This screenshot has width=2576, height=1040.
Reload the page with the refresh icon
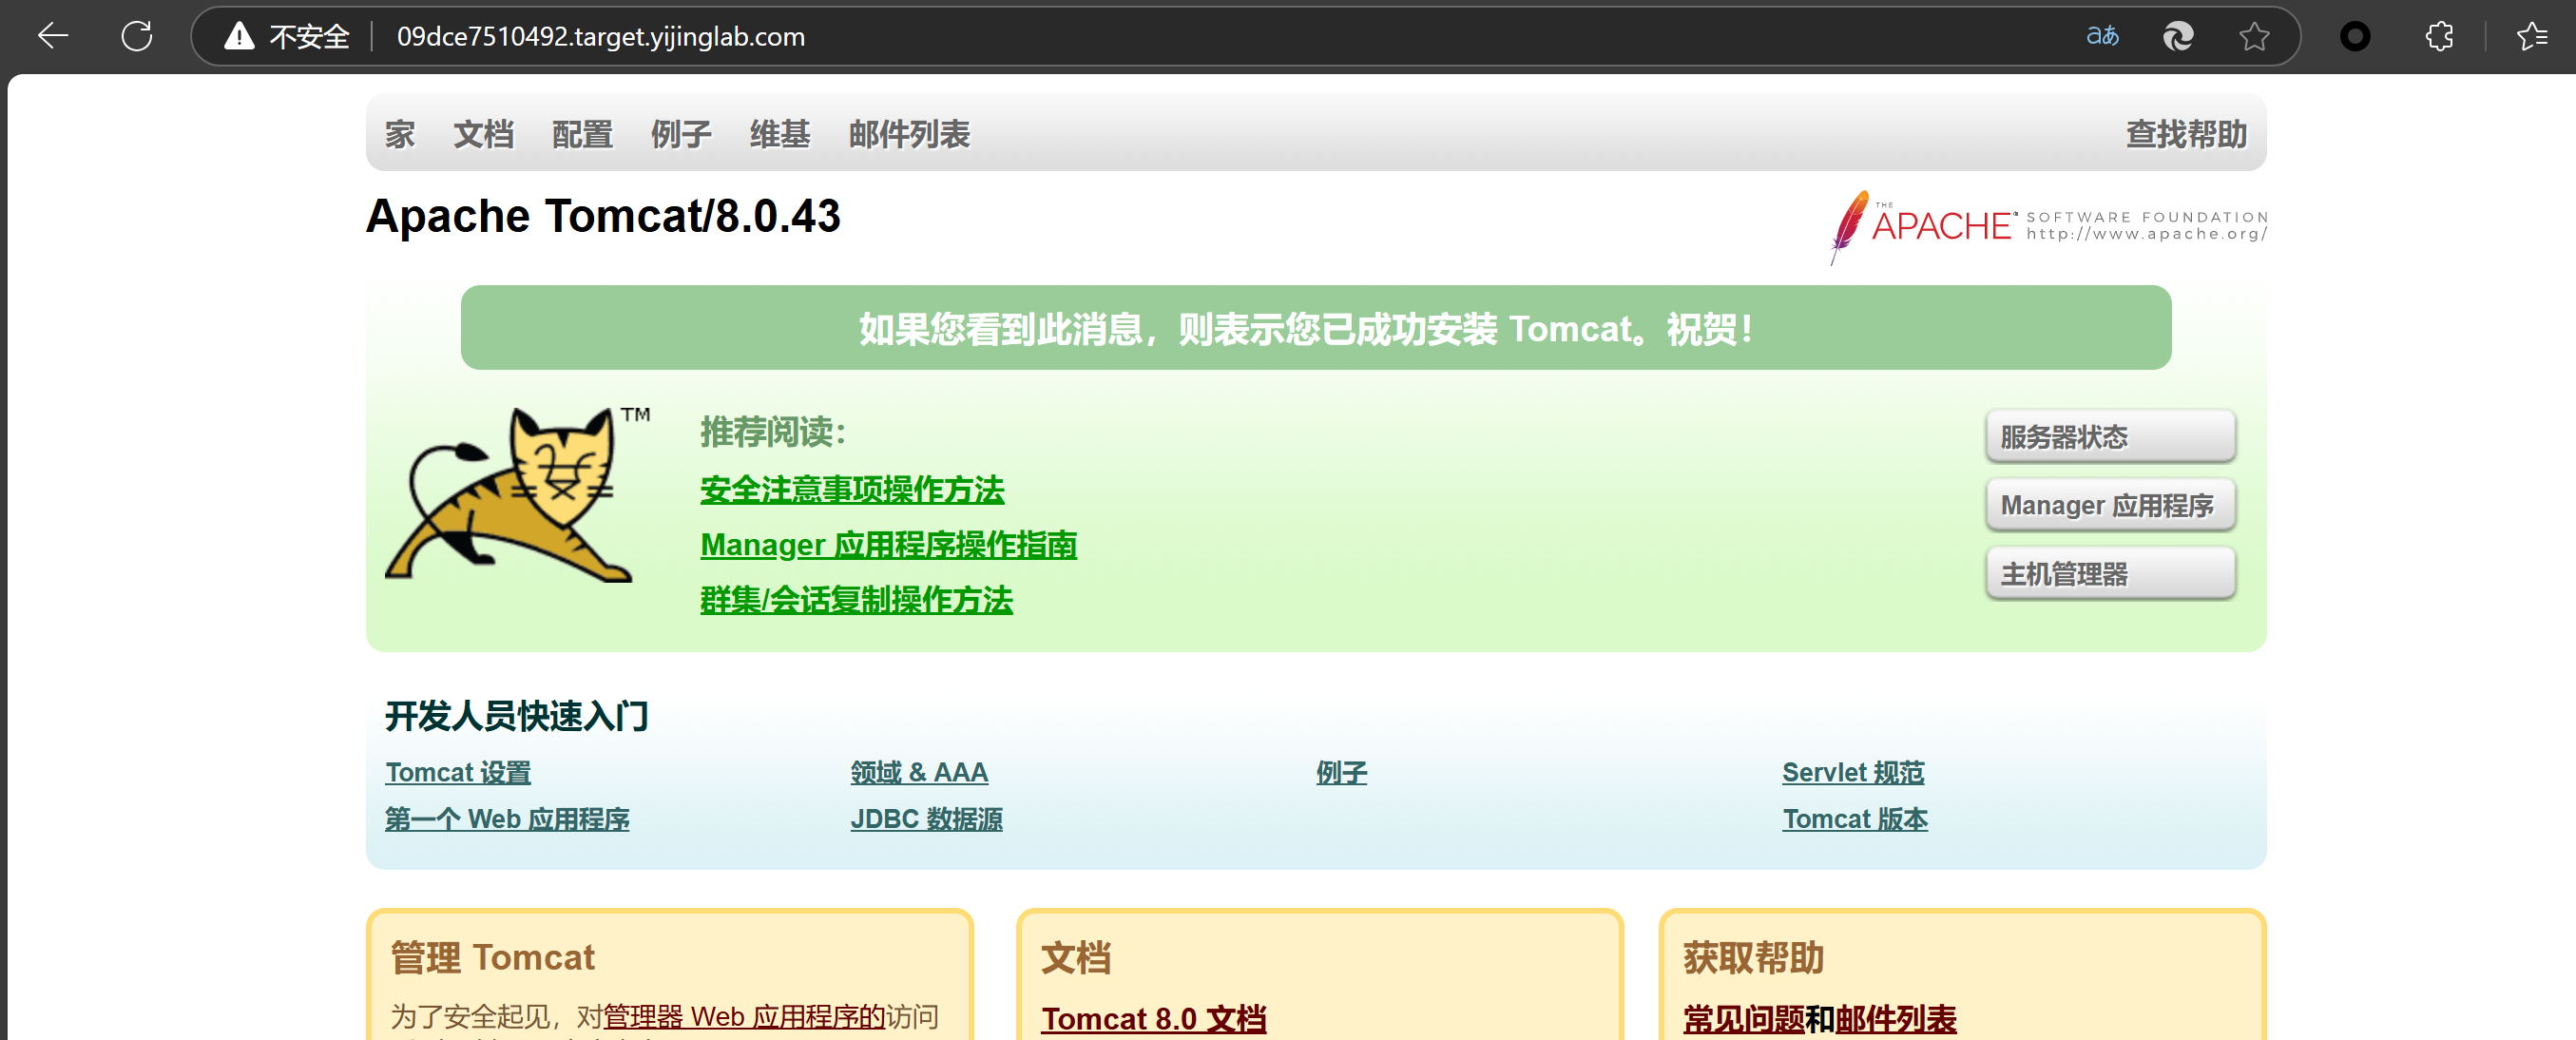[x=137, y=37]
